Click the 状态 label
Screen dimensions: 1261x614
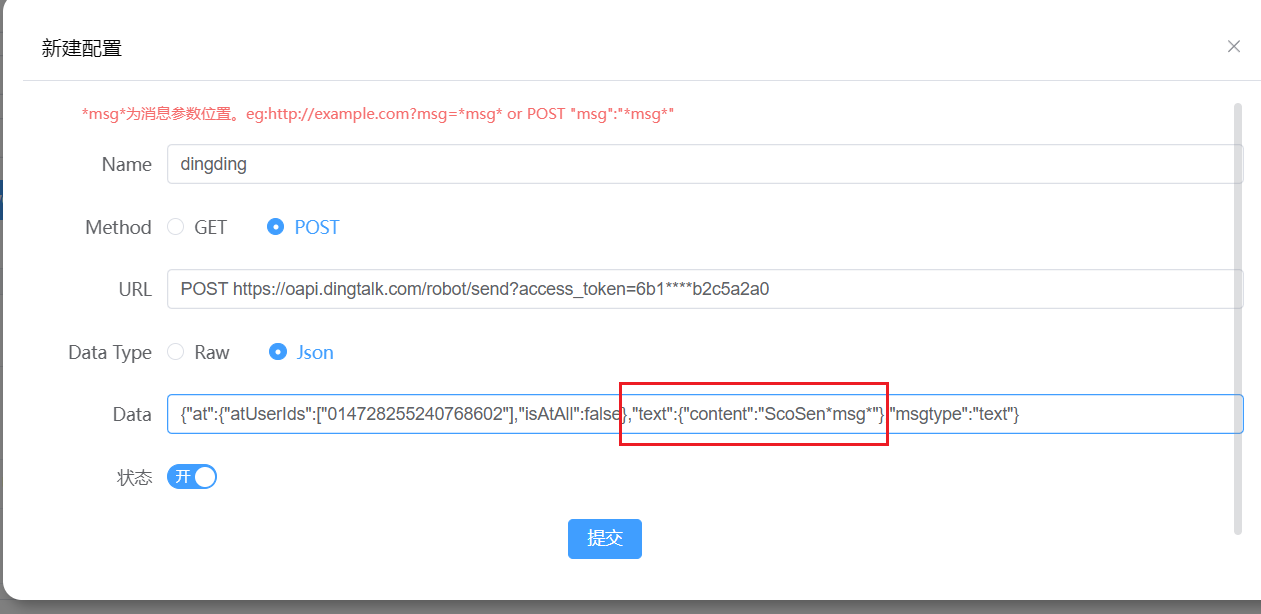134,478
